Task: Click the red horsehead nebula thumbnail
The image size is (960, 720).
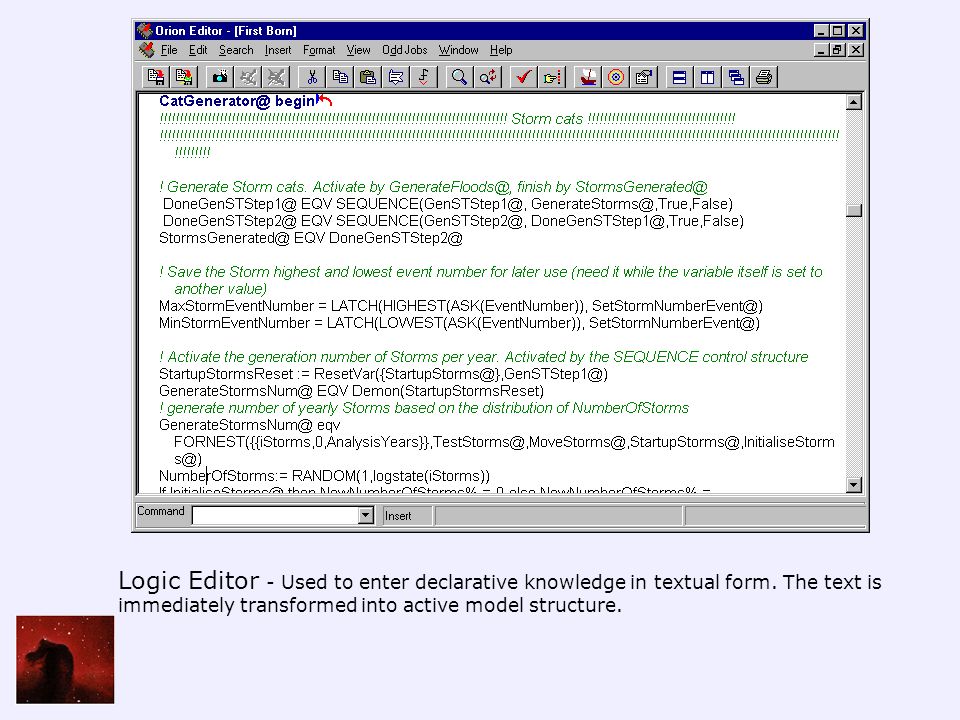Action: [65, 659]
